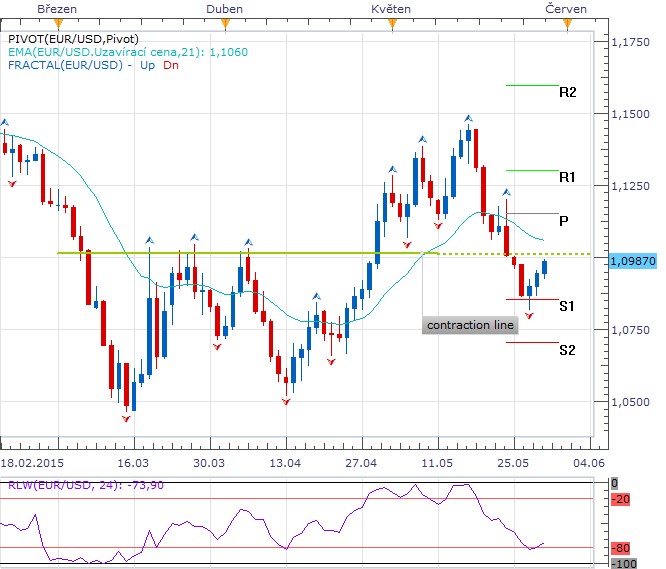This screenshot has width=666, height=569.
Task: Select the R2 pivot resistance line label
Action: click(567, 92)
